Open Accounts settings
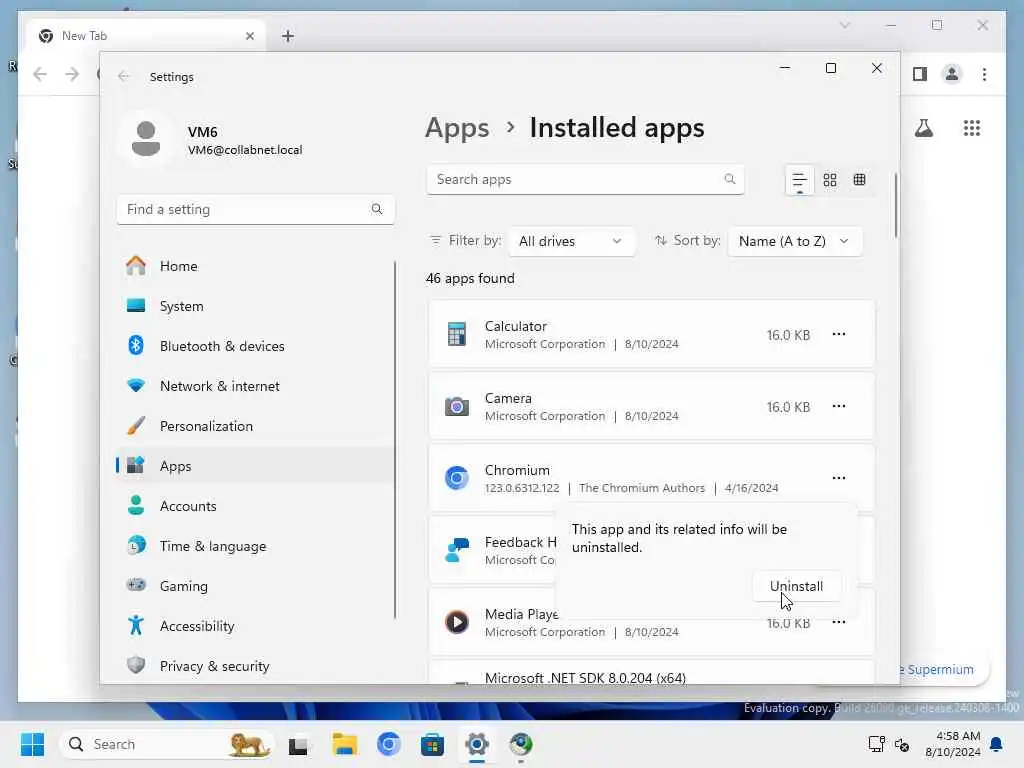The height and width of the screenshot is (768, 1024). pos(255,505)
